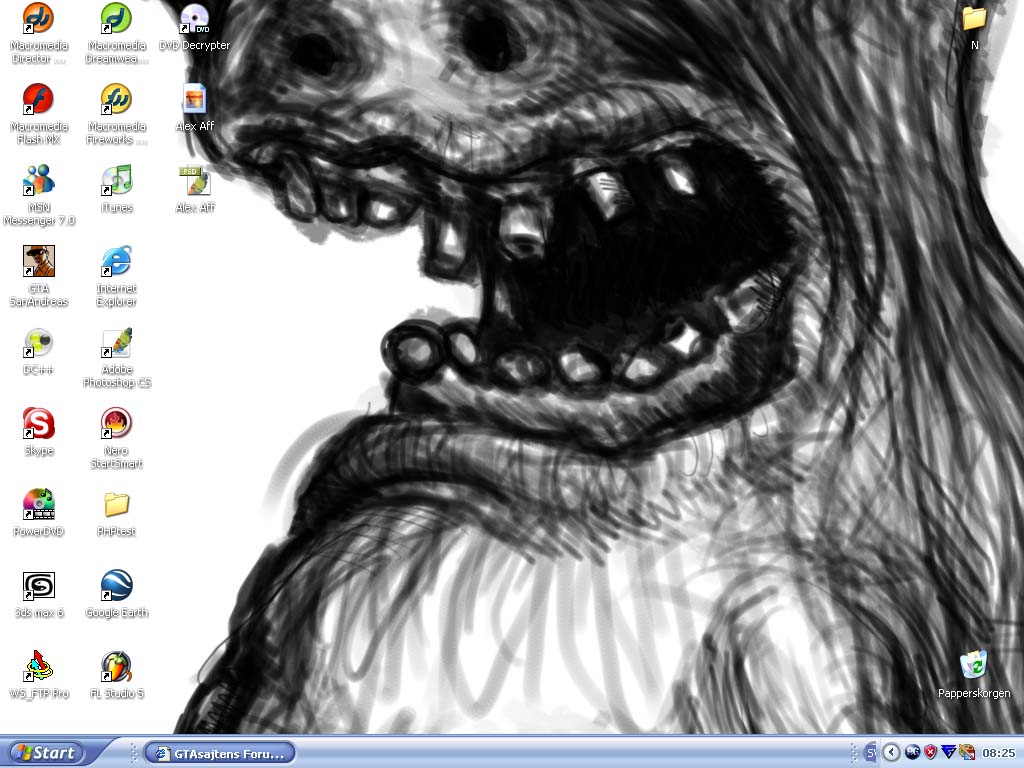Activate GTAsajtens Forum taskbar button

tap(219, 753)
